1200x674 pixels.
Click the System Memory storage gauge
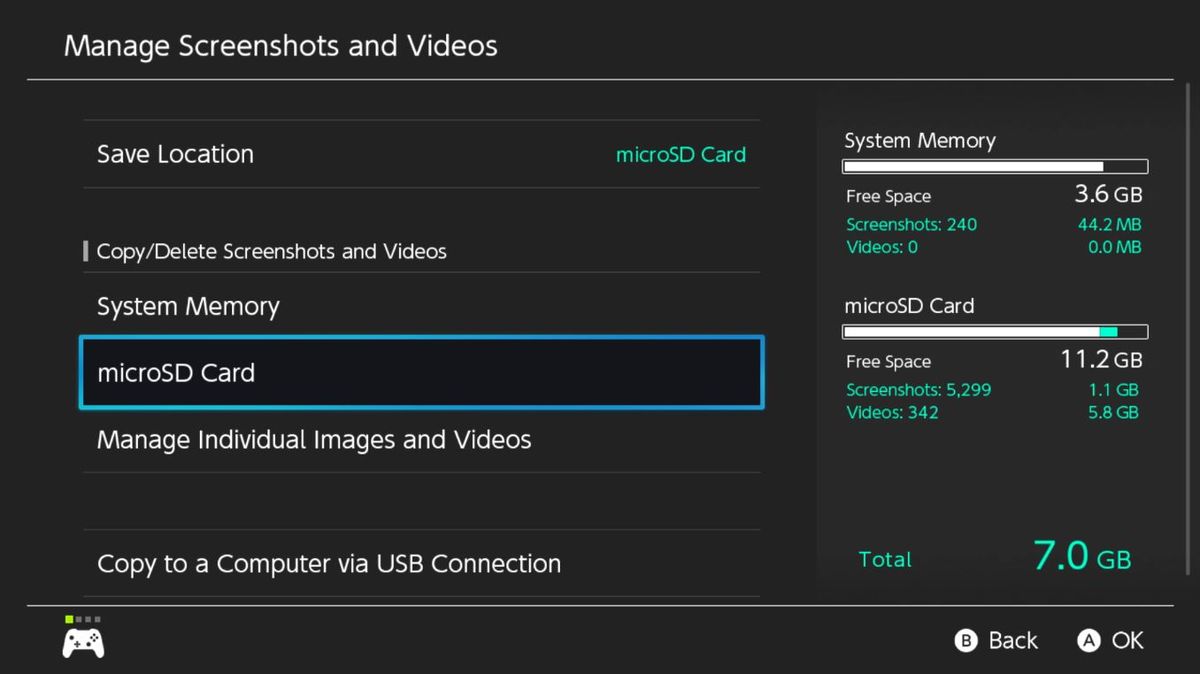pos(994,166)
